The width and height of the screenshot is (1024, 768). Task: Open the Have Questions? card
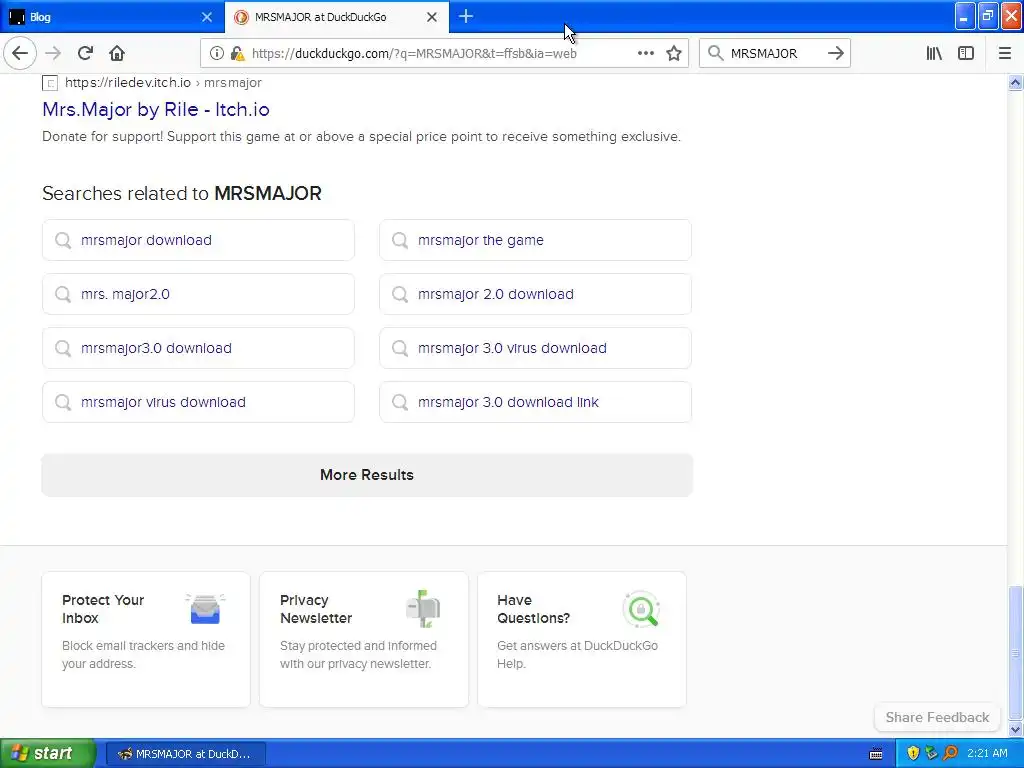pyautogui.click(x=582, y=639)
